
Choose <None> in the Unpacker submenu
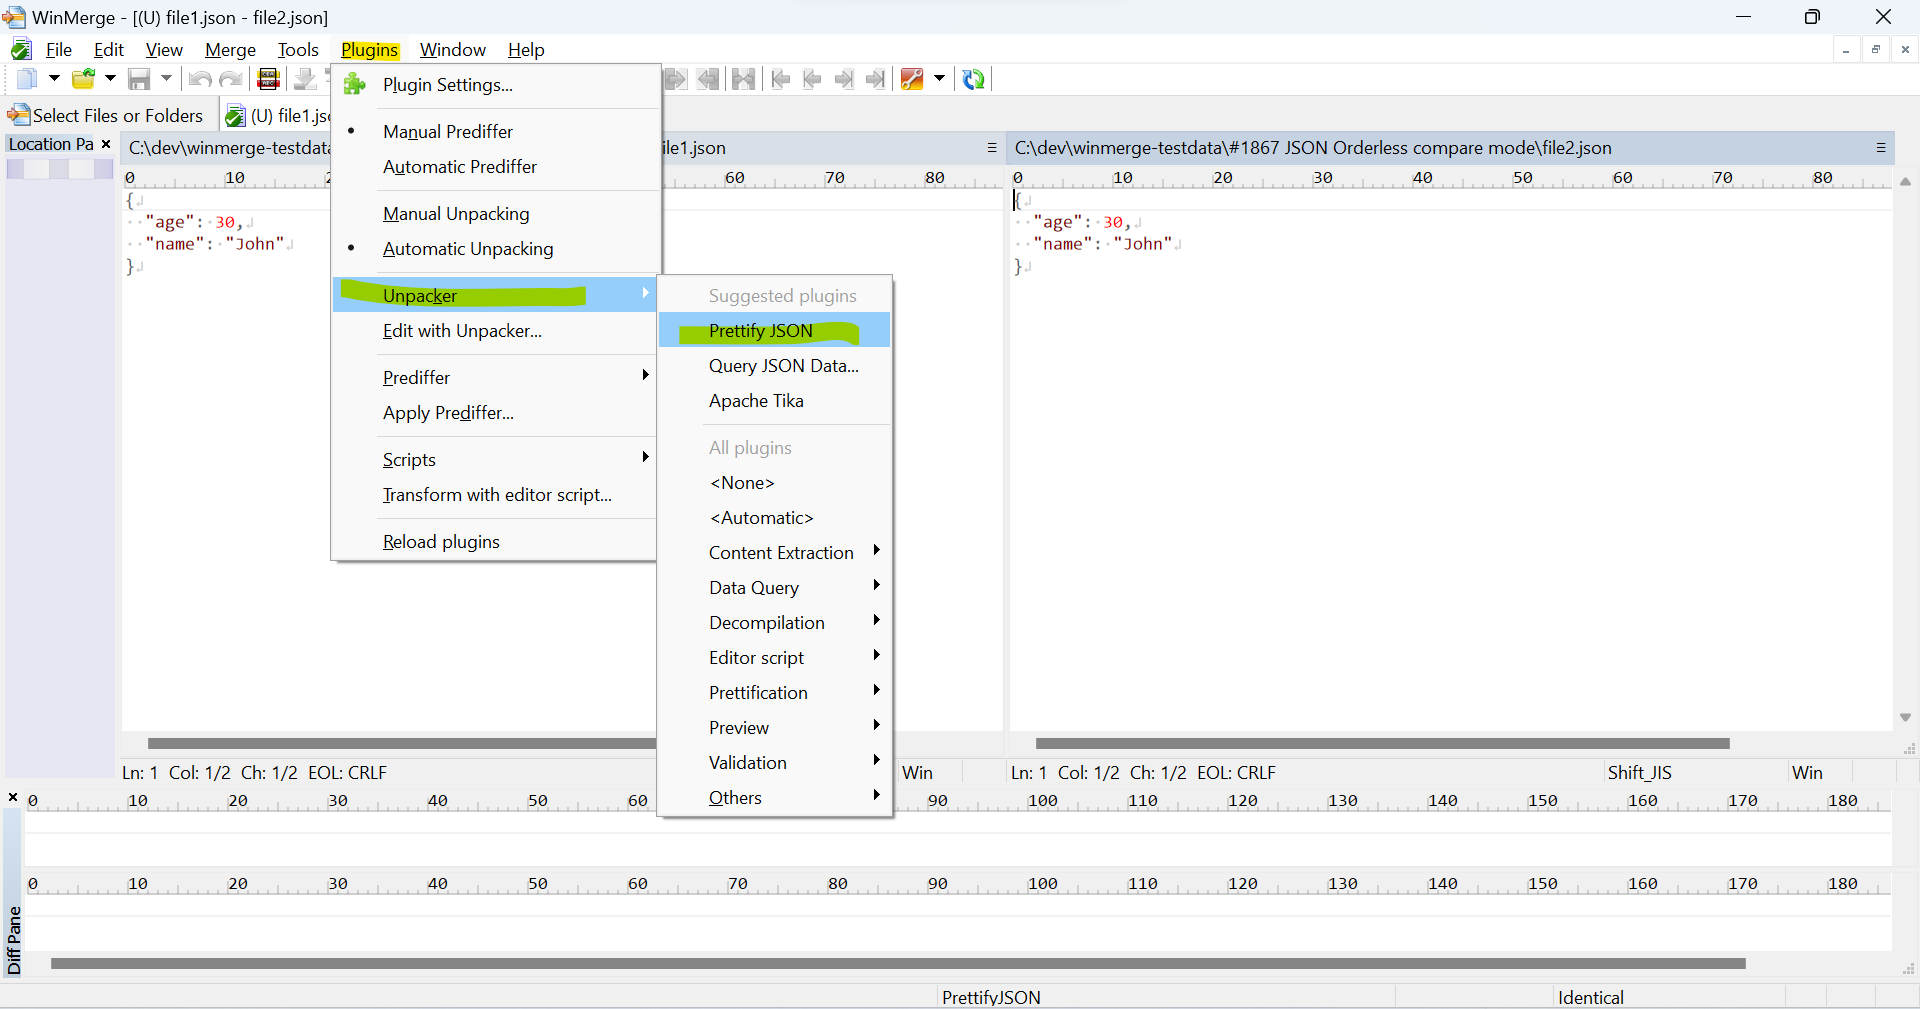(741, 483)
